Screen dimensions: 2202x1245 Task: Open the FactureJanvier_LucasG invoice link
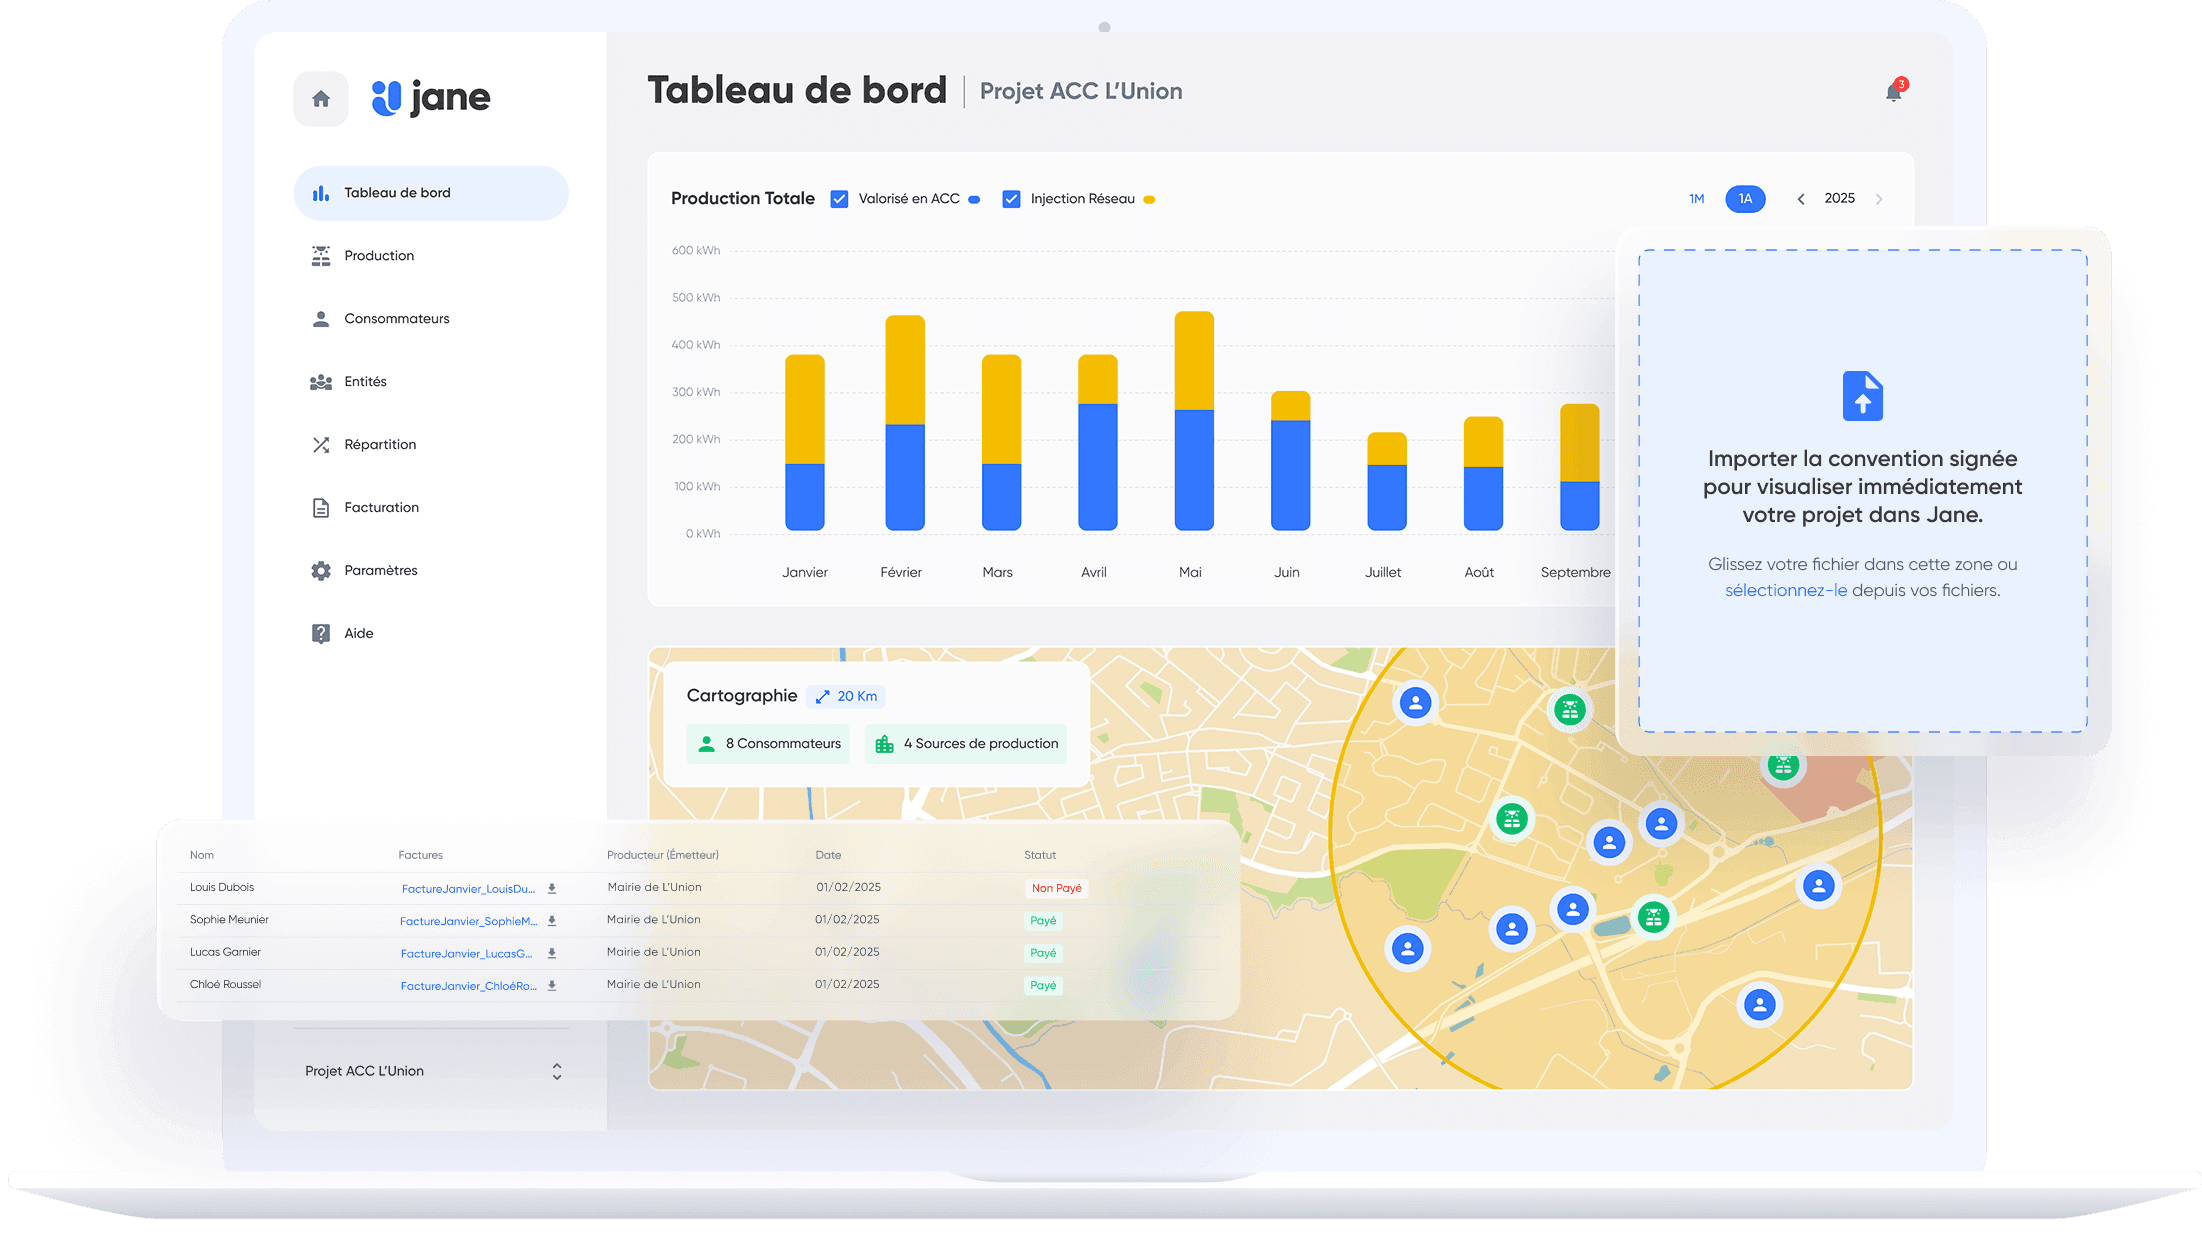click(466, 954)
